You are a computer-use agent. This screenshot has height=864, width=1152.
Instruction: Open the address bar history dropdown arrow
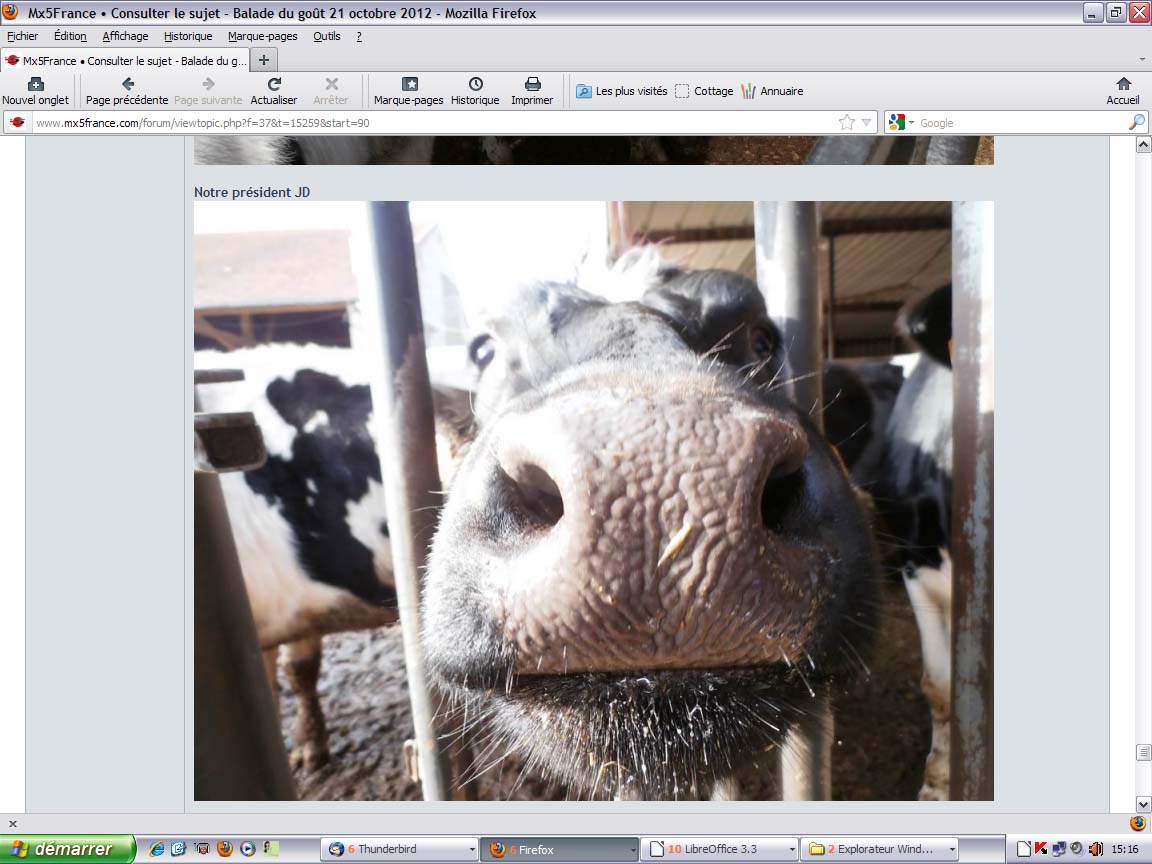867,123
